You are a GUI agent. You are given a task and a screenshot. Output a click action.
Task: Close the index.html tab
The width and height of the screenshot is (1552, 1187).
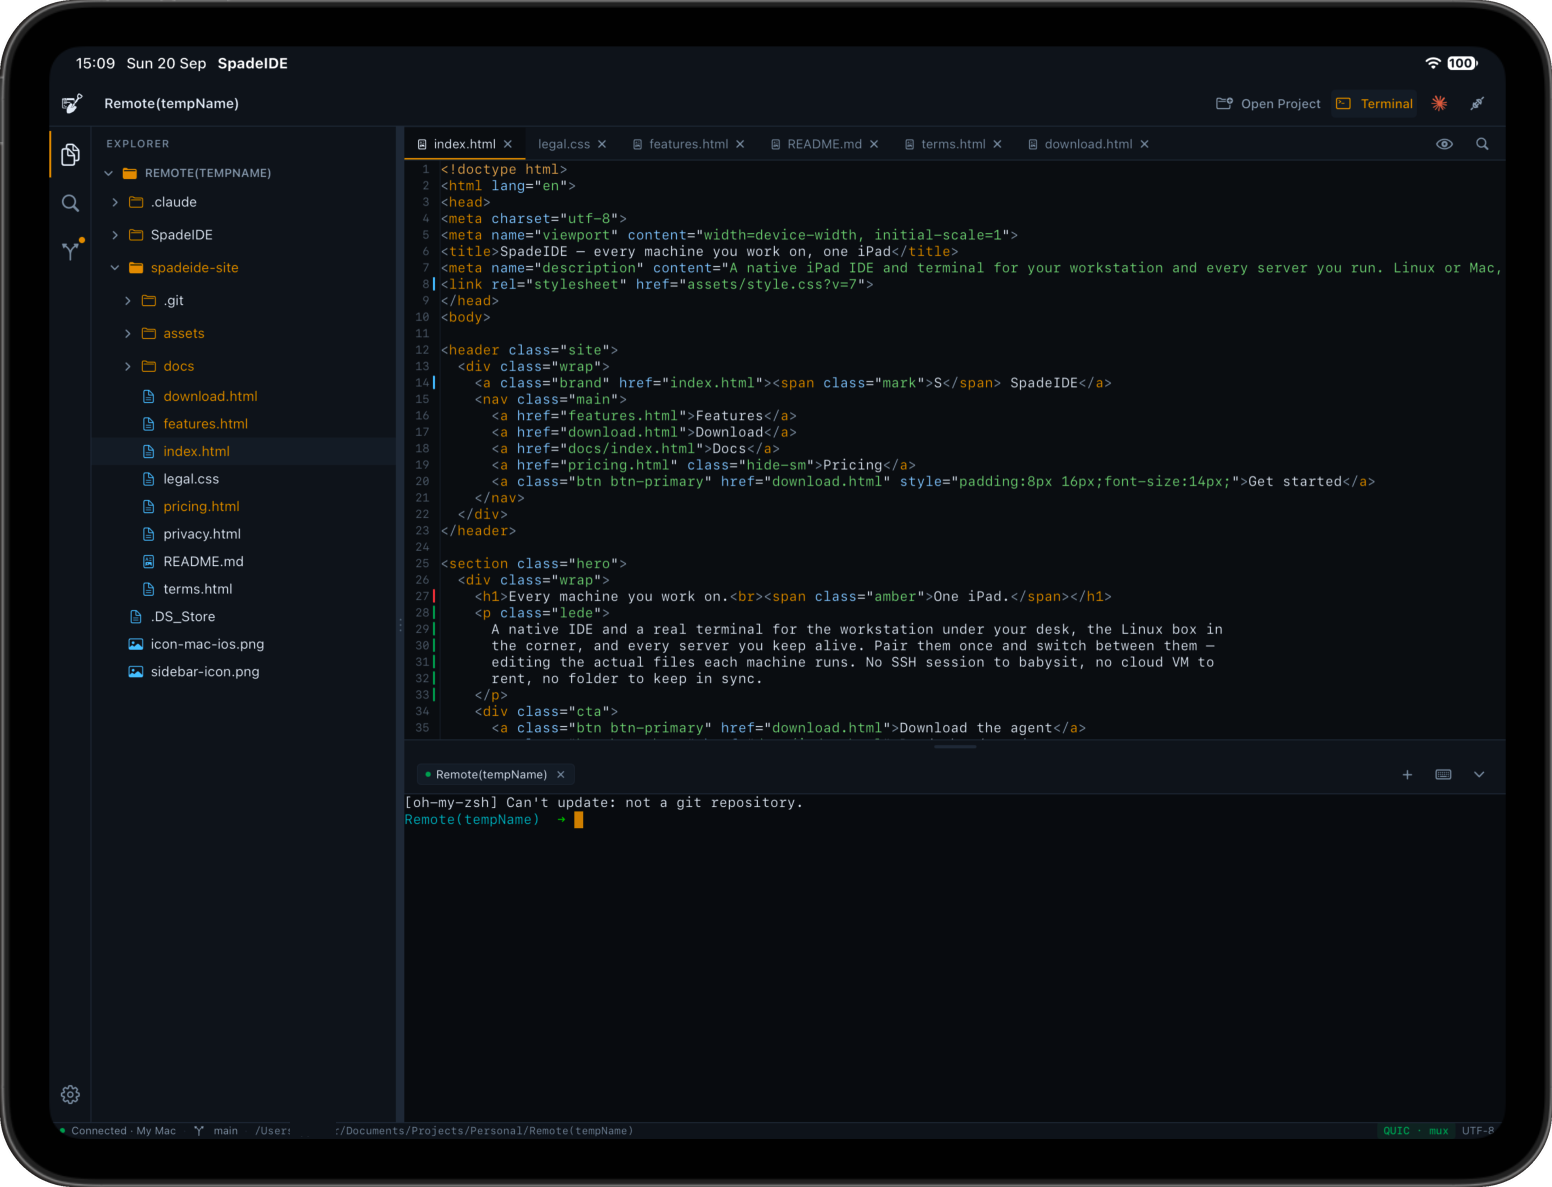tap(508, 144)
